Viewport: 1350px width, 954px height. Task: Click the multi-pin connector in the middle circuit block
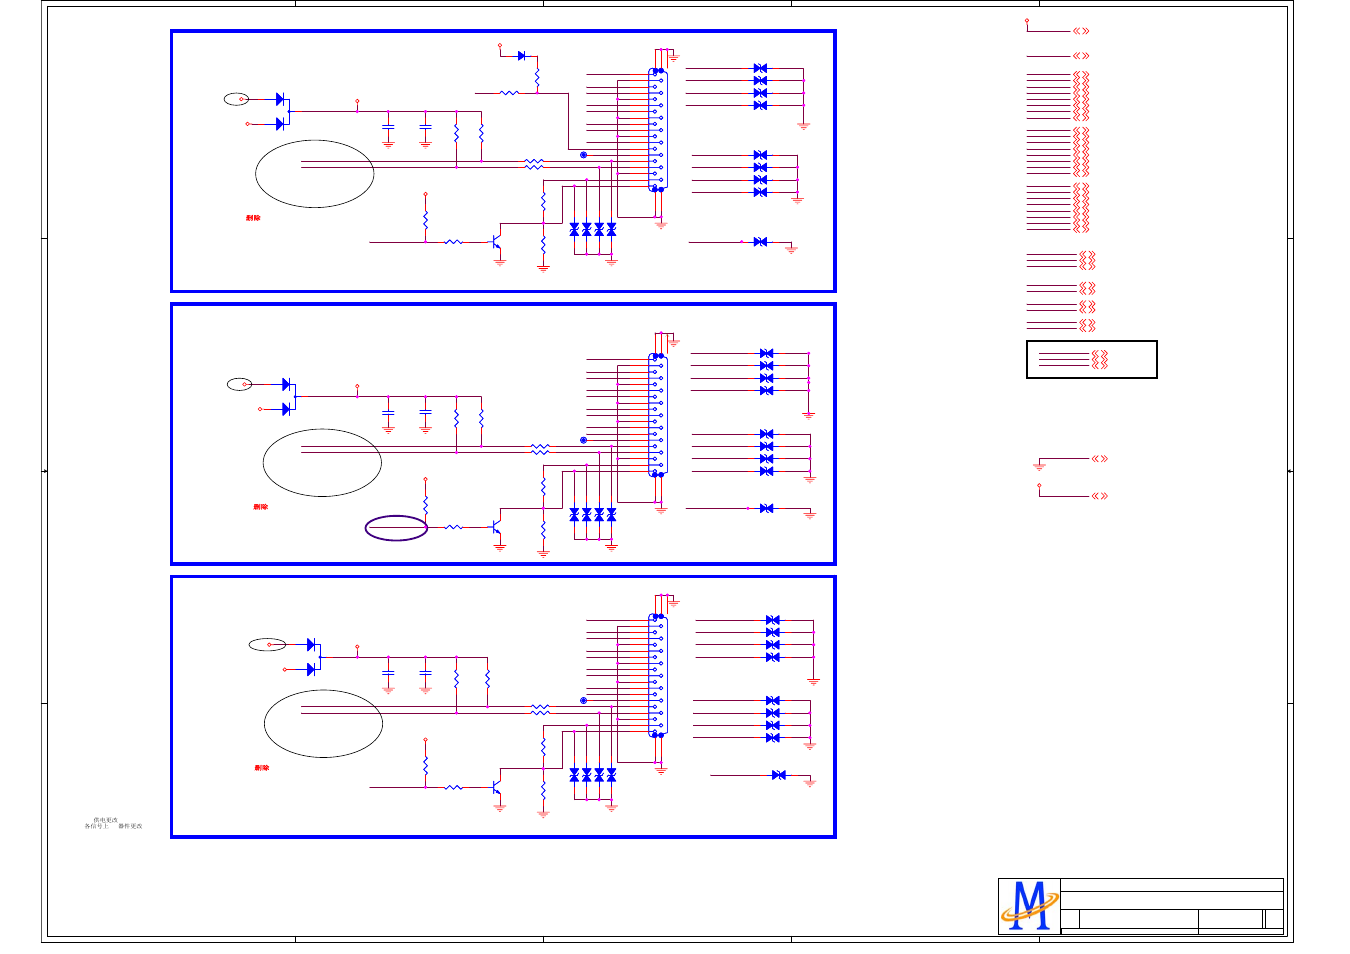tap(657, 415)
